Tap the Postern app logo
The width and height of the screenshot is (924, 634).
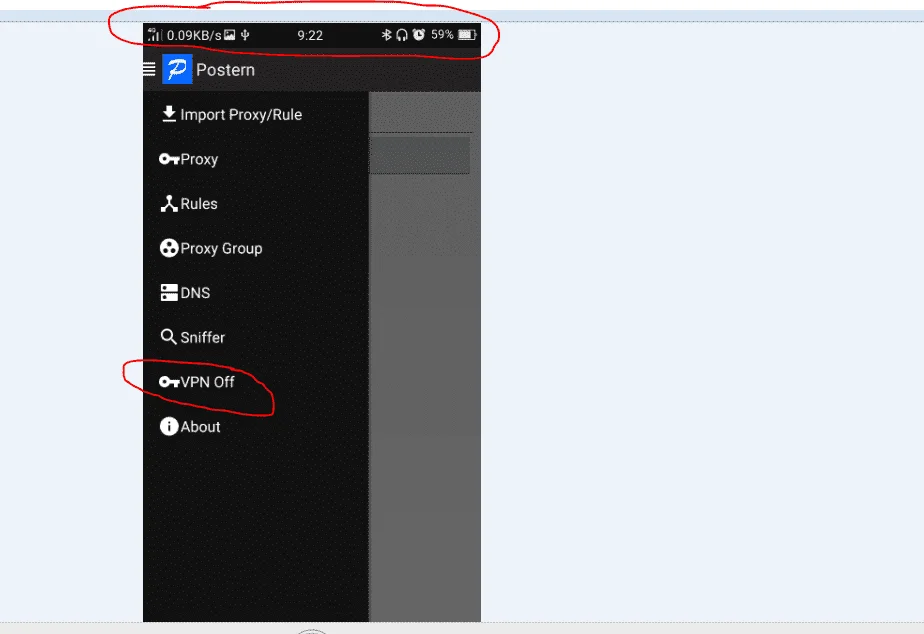177,69
